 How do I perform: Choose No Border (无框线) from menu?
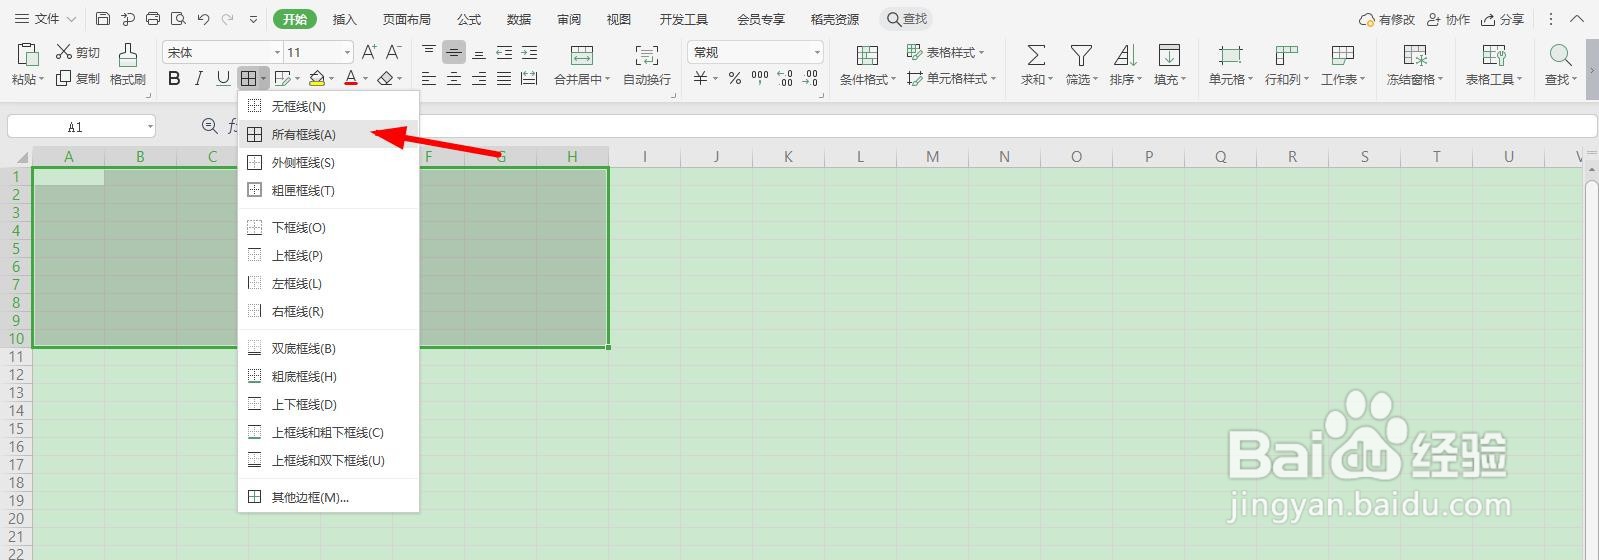pyautogui.click(x=328, y=106)
